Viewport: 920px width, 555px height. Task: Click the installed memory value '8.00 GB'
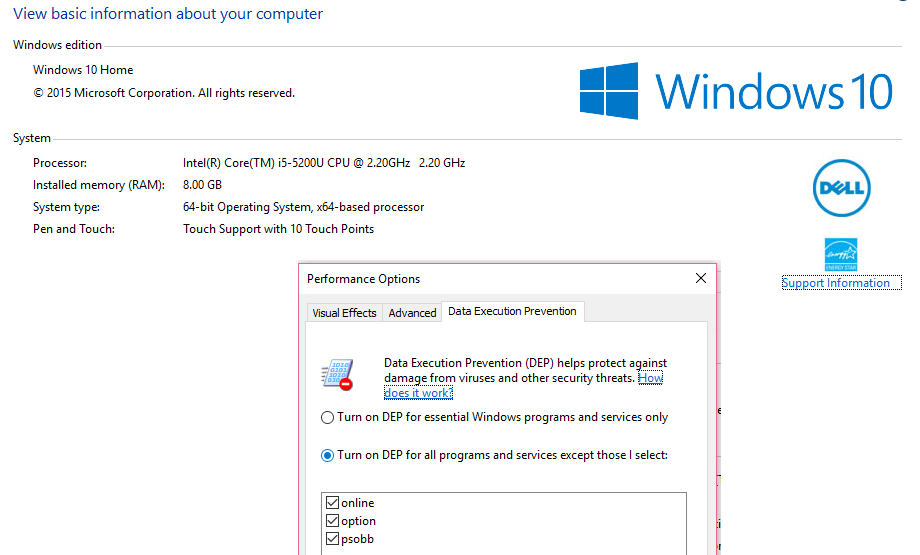pos(202,185)
